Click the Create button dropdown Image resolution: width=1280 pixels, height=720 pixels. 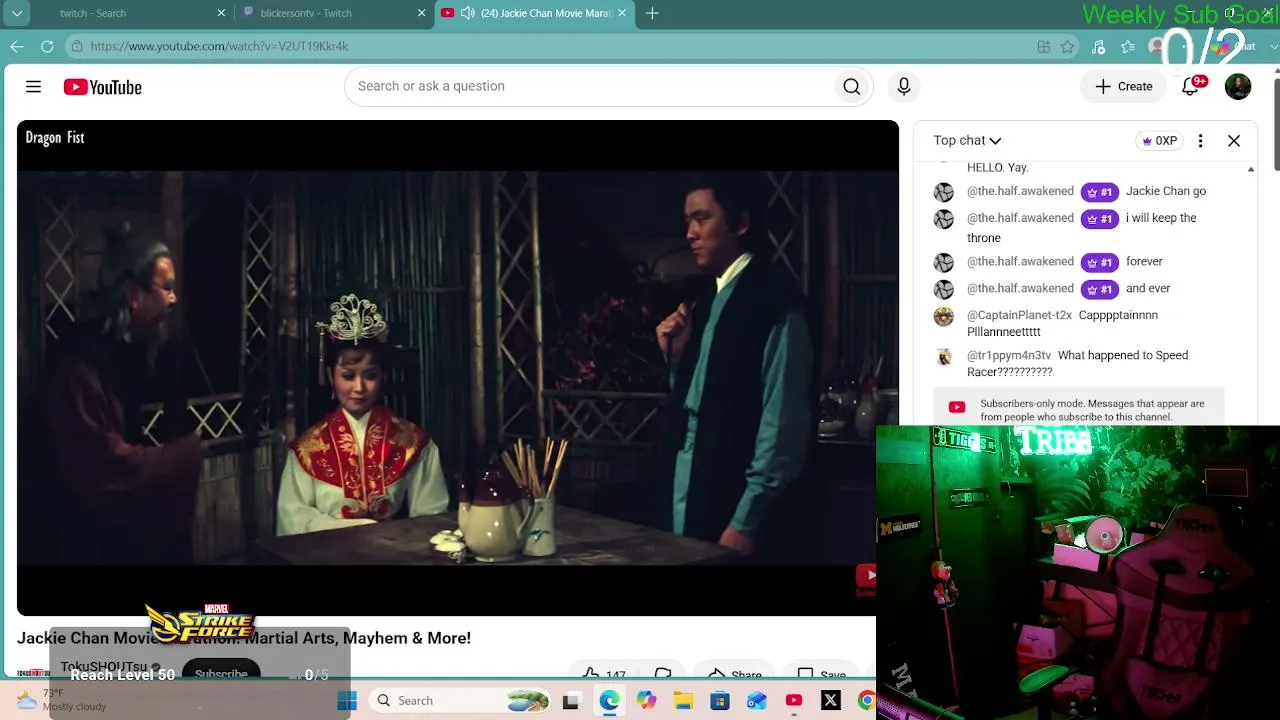pos(1124,87)
